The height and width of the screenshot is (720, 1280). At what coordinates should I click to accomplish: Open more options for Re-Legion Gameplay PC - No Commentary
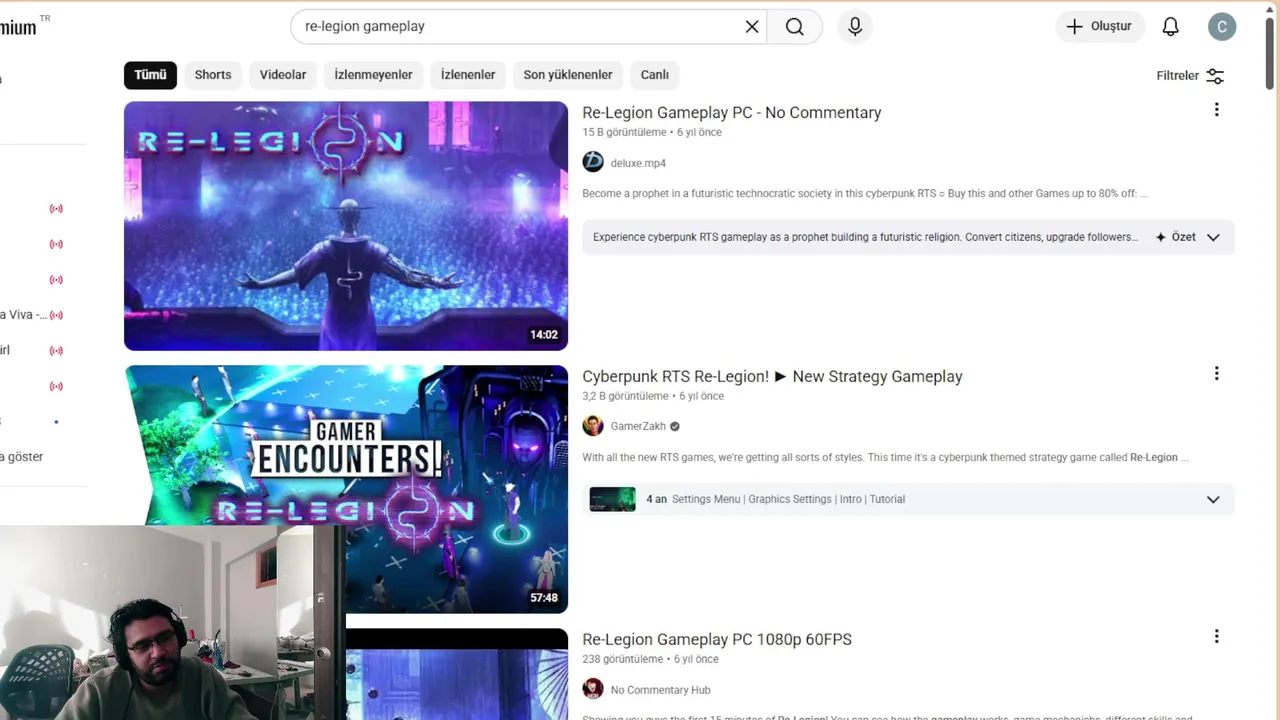pyautogui.click(x=1217, y=110)
